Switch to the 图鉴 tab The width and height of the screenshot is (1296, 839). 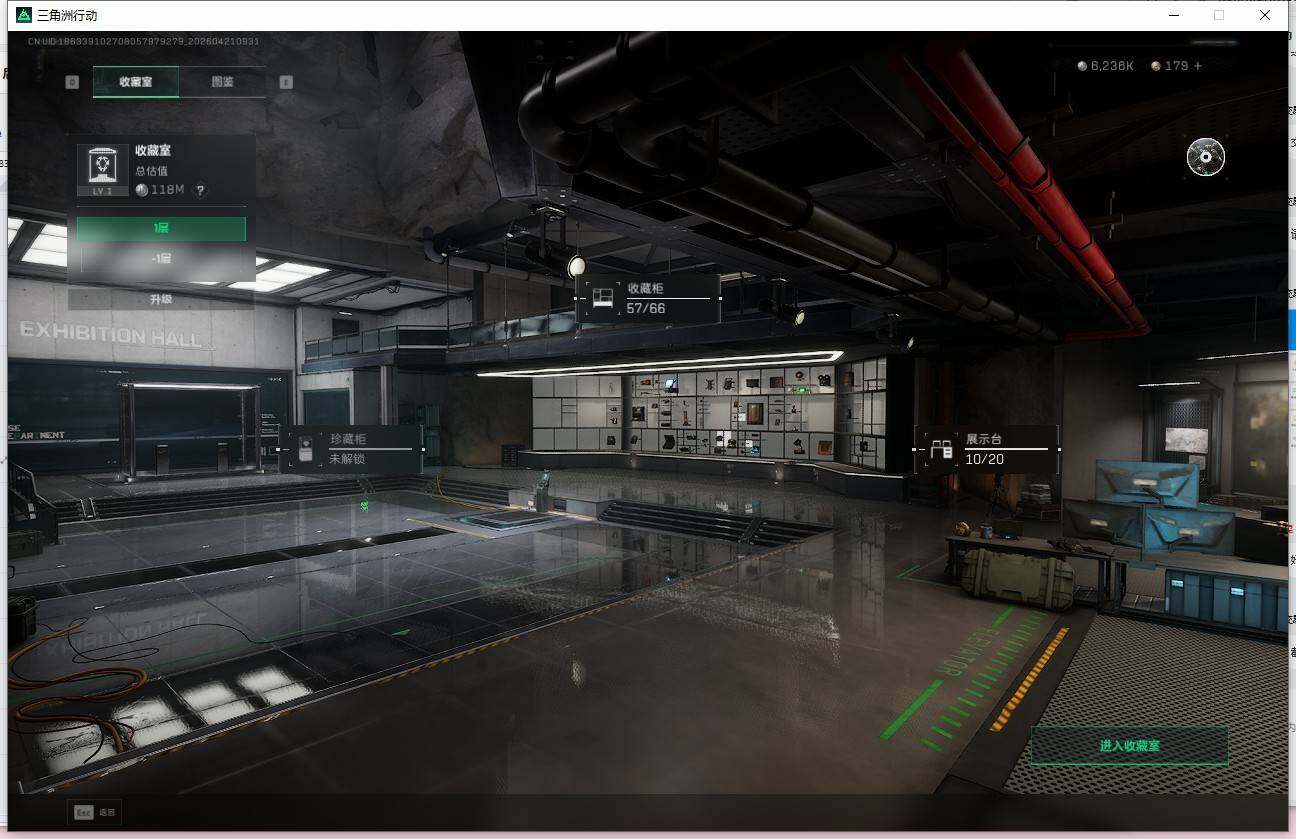coord(222,82)
